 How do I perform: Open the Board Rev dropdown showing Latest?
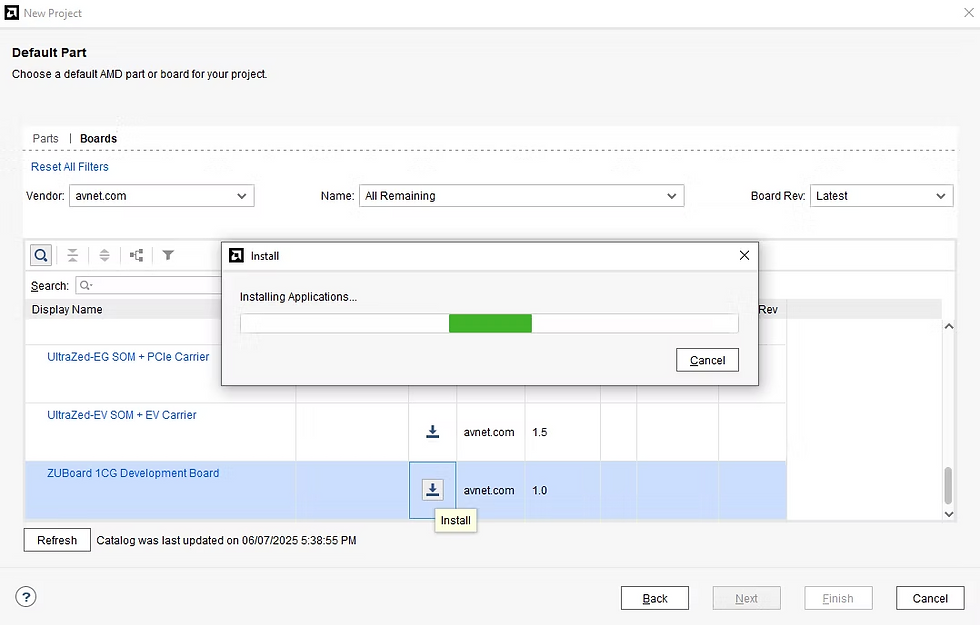(x=881, y=196)
